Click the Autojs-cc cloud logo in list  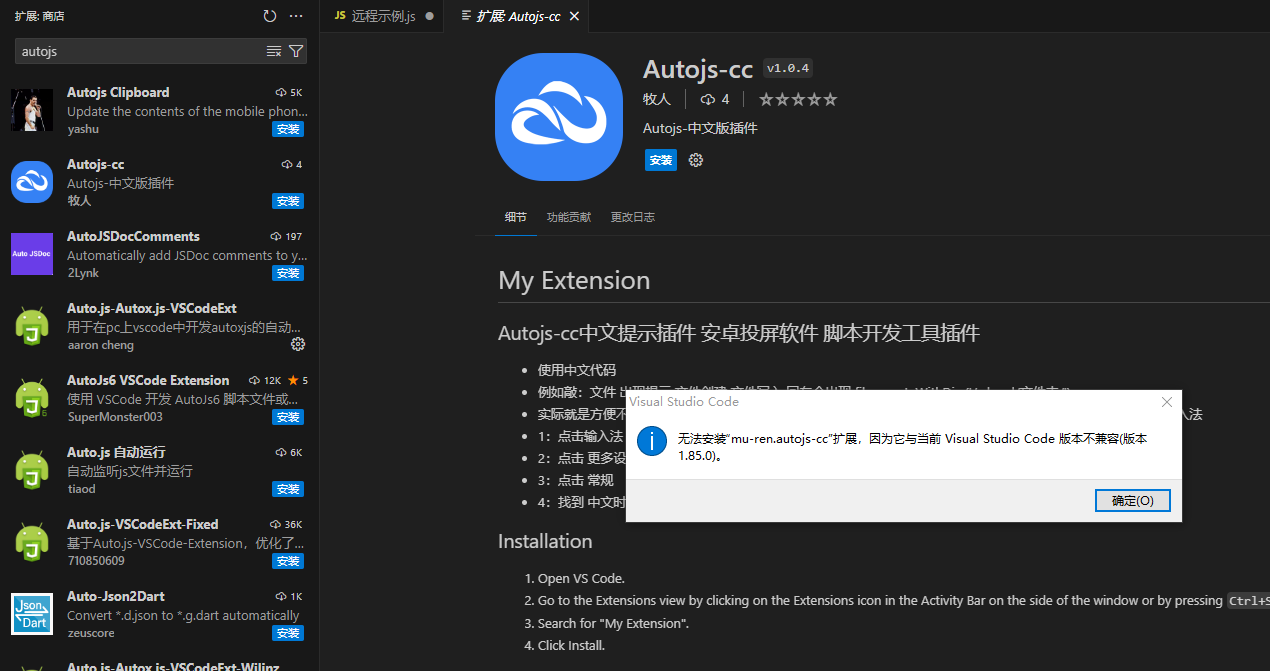tap(32, 182)
